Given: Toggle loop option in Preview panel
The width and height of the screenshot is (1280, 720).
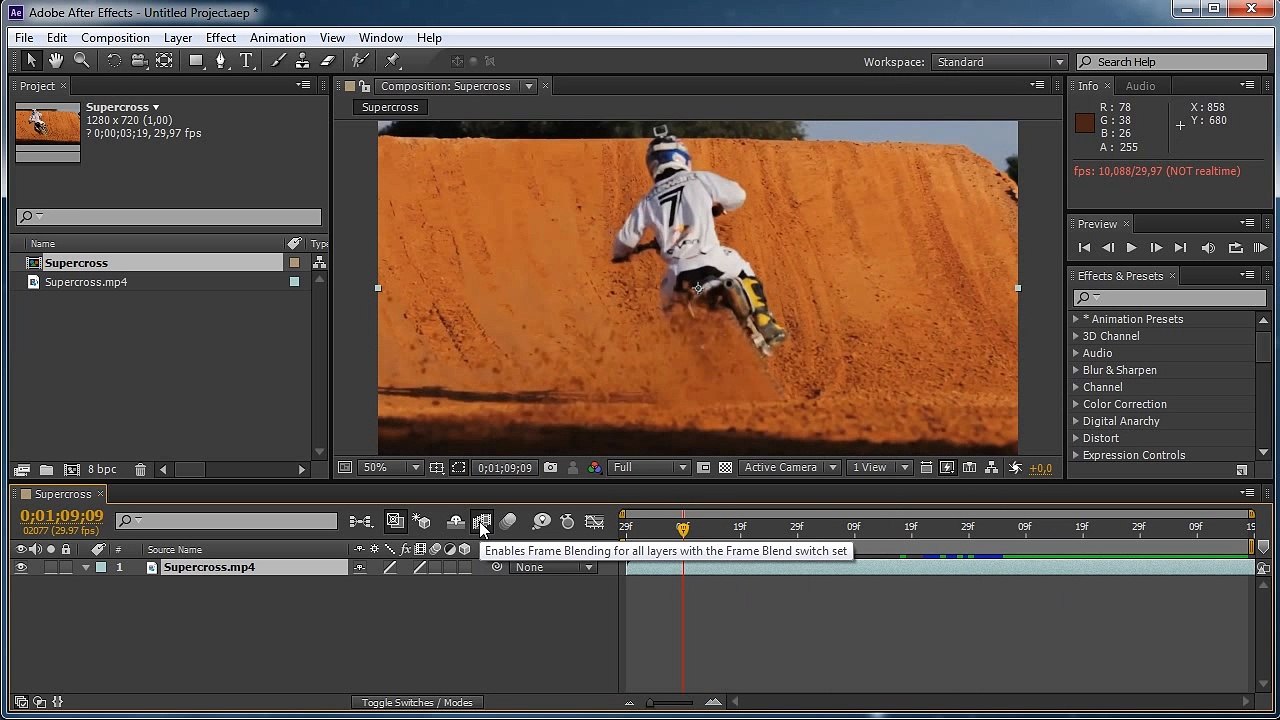Looking at the screenshot, I should (1235, 248).
